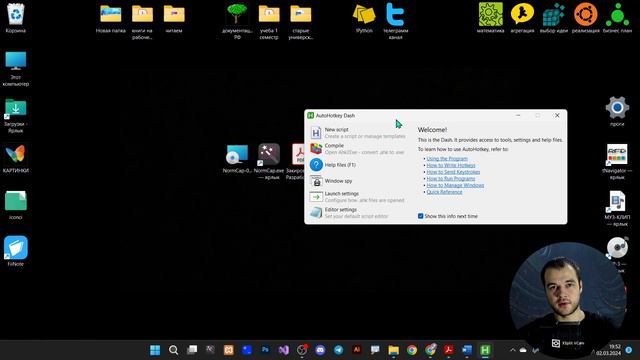The height and width of the screenshot is (360, 640).
Task: Select the NormCap-0 installer icon
Action: (x=237, y=158)
